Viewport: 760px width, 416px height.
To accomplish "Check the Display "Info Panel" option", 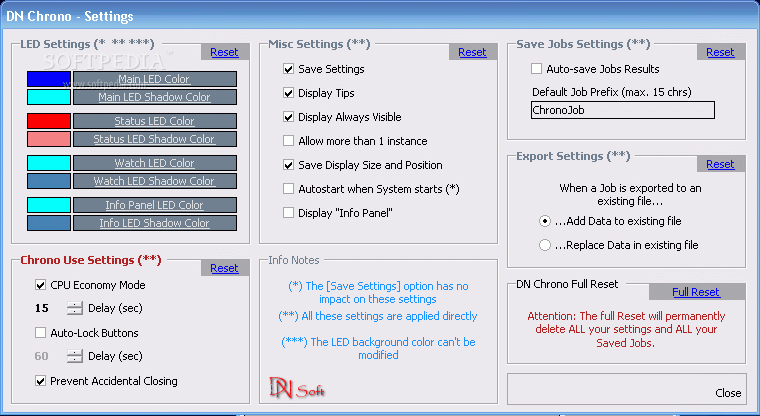I will pyautogui.click(x=288, y=212).
